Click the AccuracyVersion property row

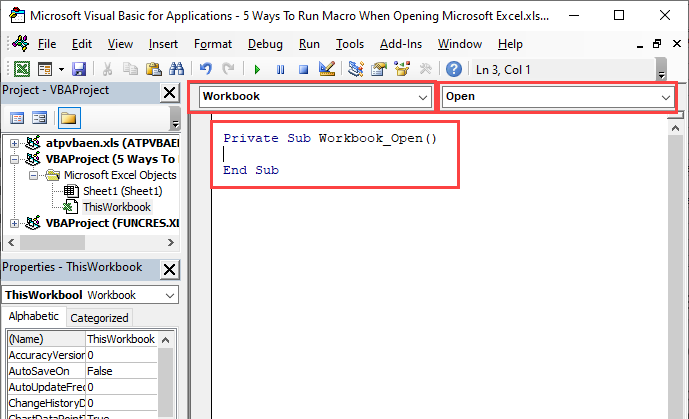point(83,355)
